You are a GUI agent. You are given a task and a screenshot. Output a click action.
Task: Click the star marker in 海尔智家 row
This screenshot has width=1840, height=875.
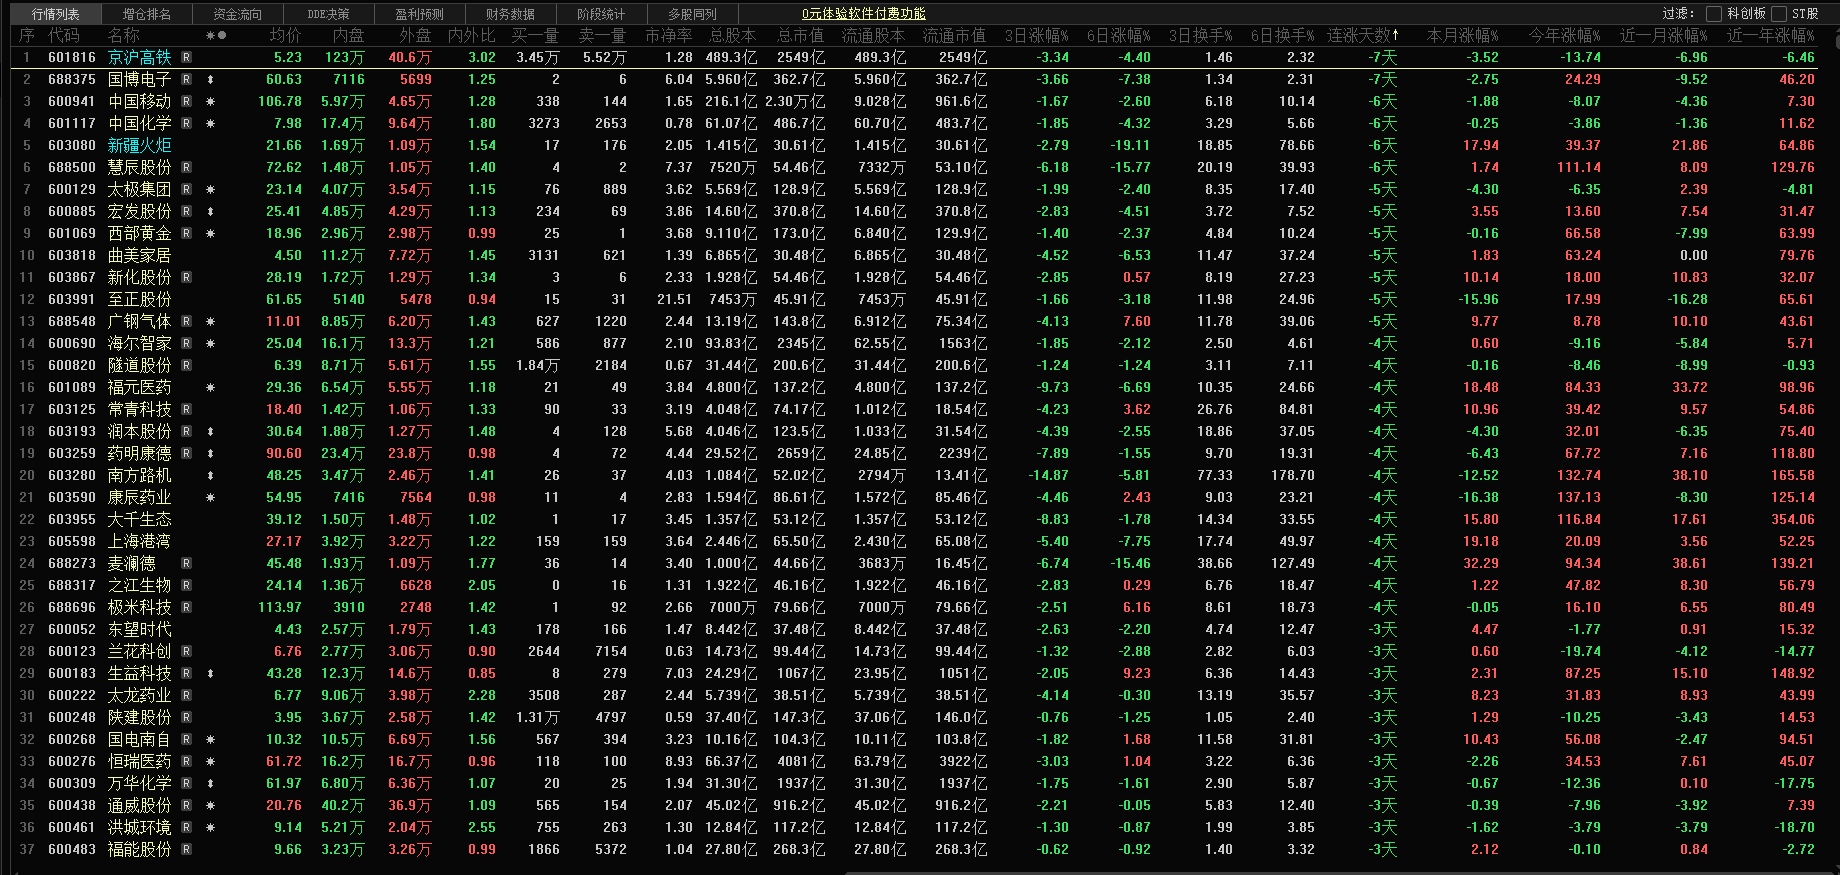coord(210,344)
